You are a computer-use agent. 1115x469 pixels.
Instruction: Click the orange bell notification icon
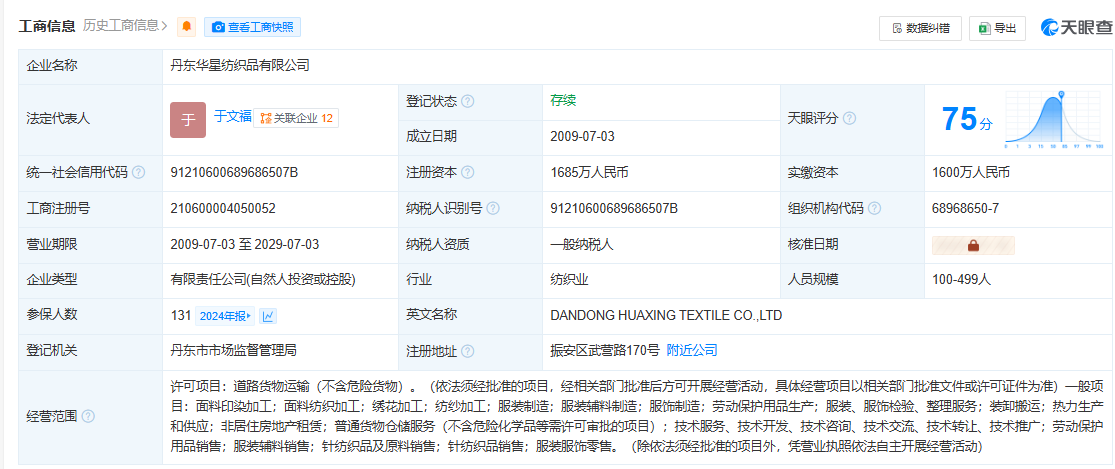186,27
